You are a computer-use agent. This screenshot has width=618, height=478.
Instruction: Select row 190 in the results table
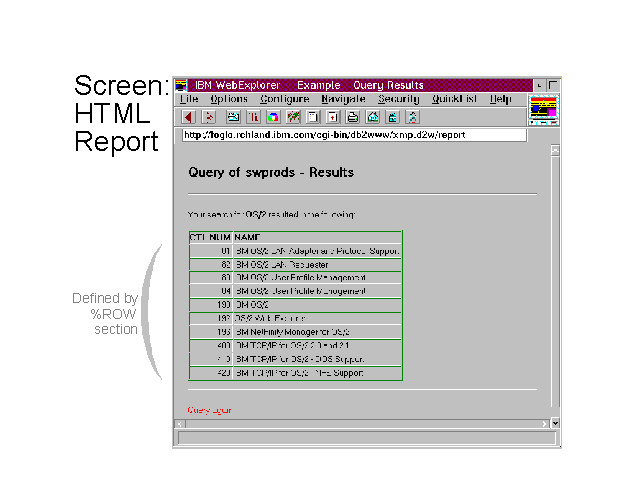(296, 305)
